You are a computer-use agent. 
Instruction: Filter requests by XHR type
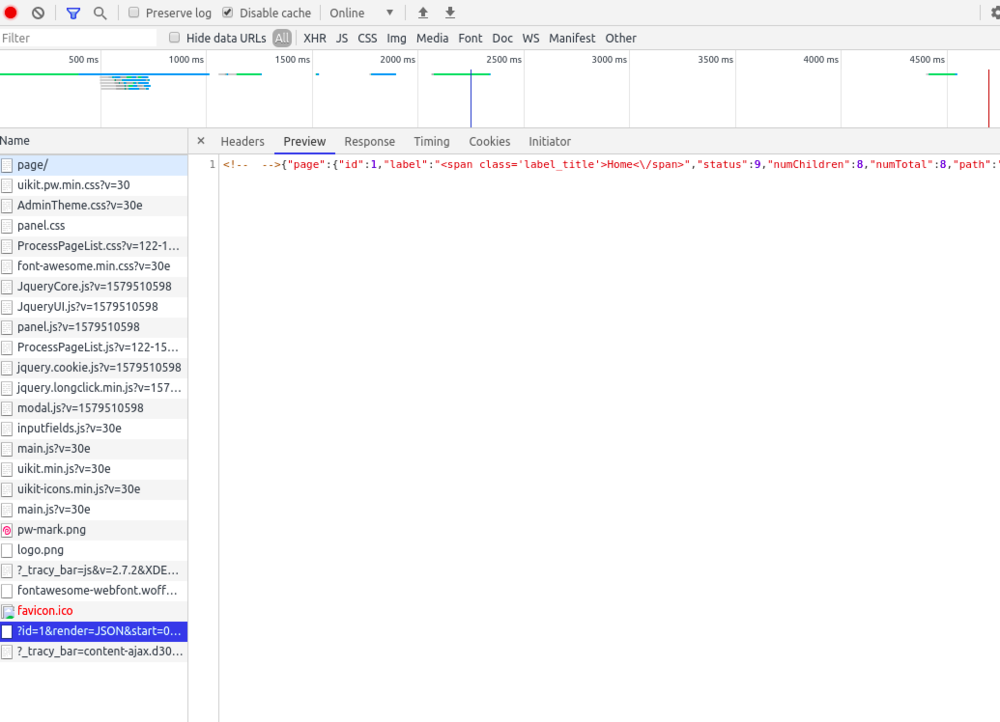click(x=315, y=38)
